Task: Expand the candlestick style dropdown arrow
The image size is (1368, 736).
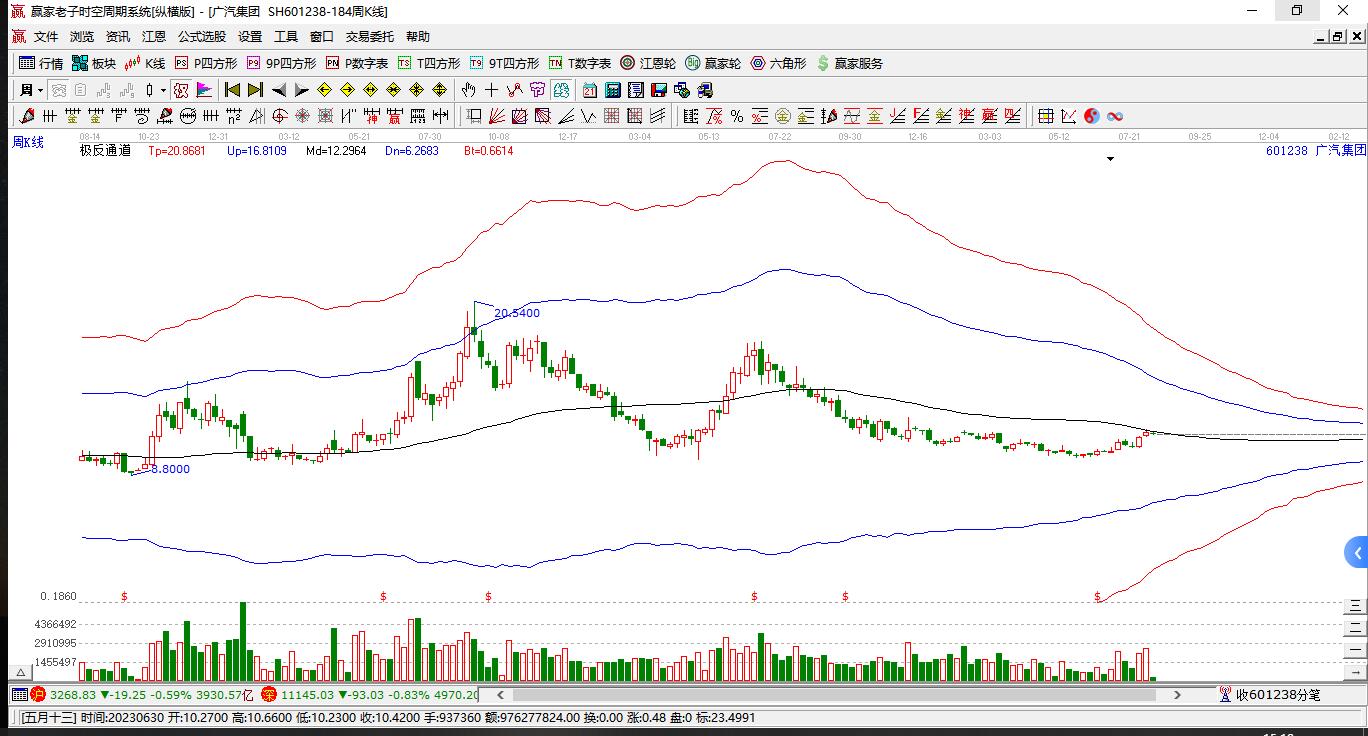Action: 164,90
